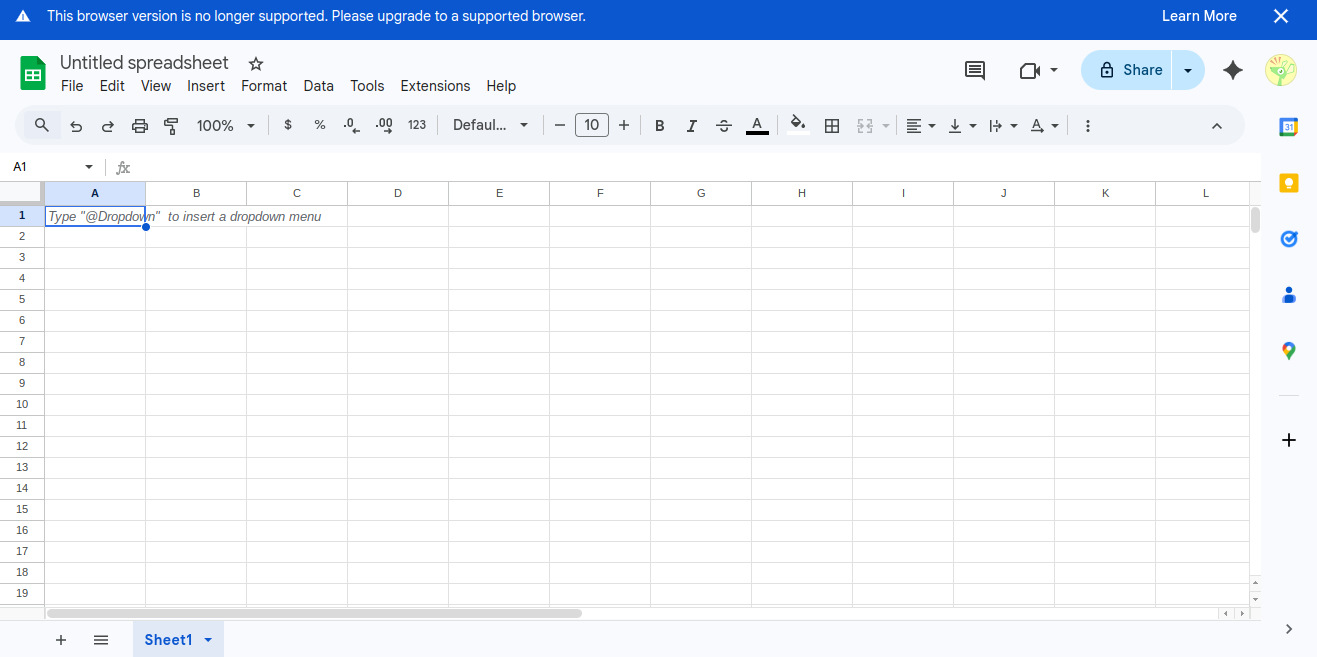The height and width of the screenshot is (657, 1317).
Task: Toggle bold formatting
Action: [x=660, y=126]
